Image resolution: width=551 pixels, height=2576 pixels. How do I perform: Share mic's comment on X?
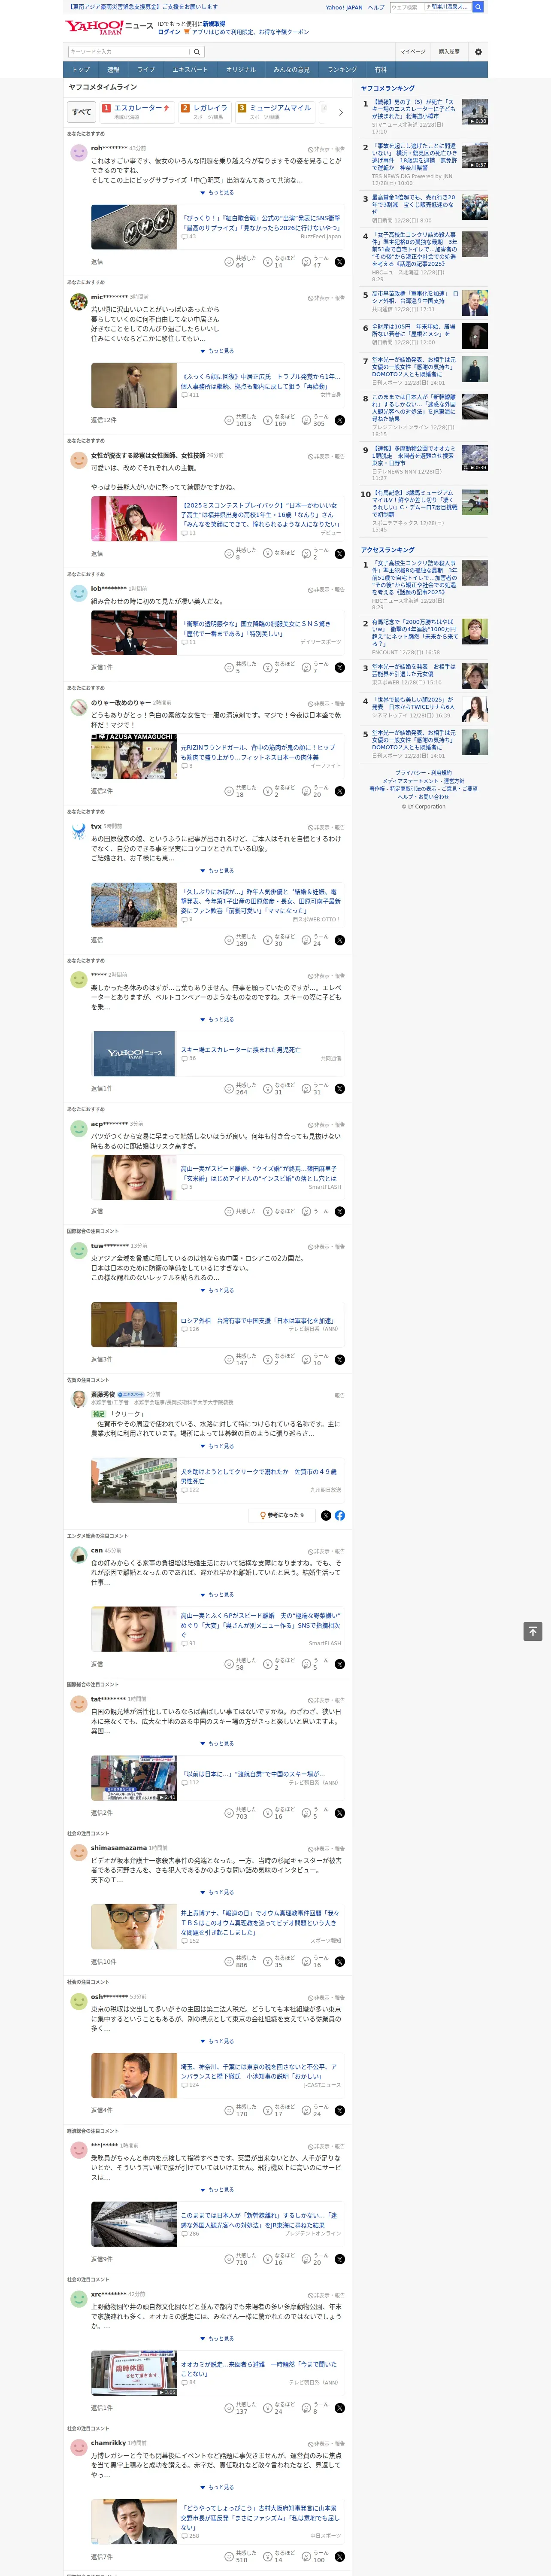pyautogui.click(x=339, y=420)
